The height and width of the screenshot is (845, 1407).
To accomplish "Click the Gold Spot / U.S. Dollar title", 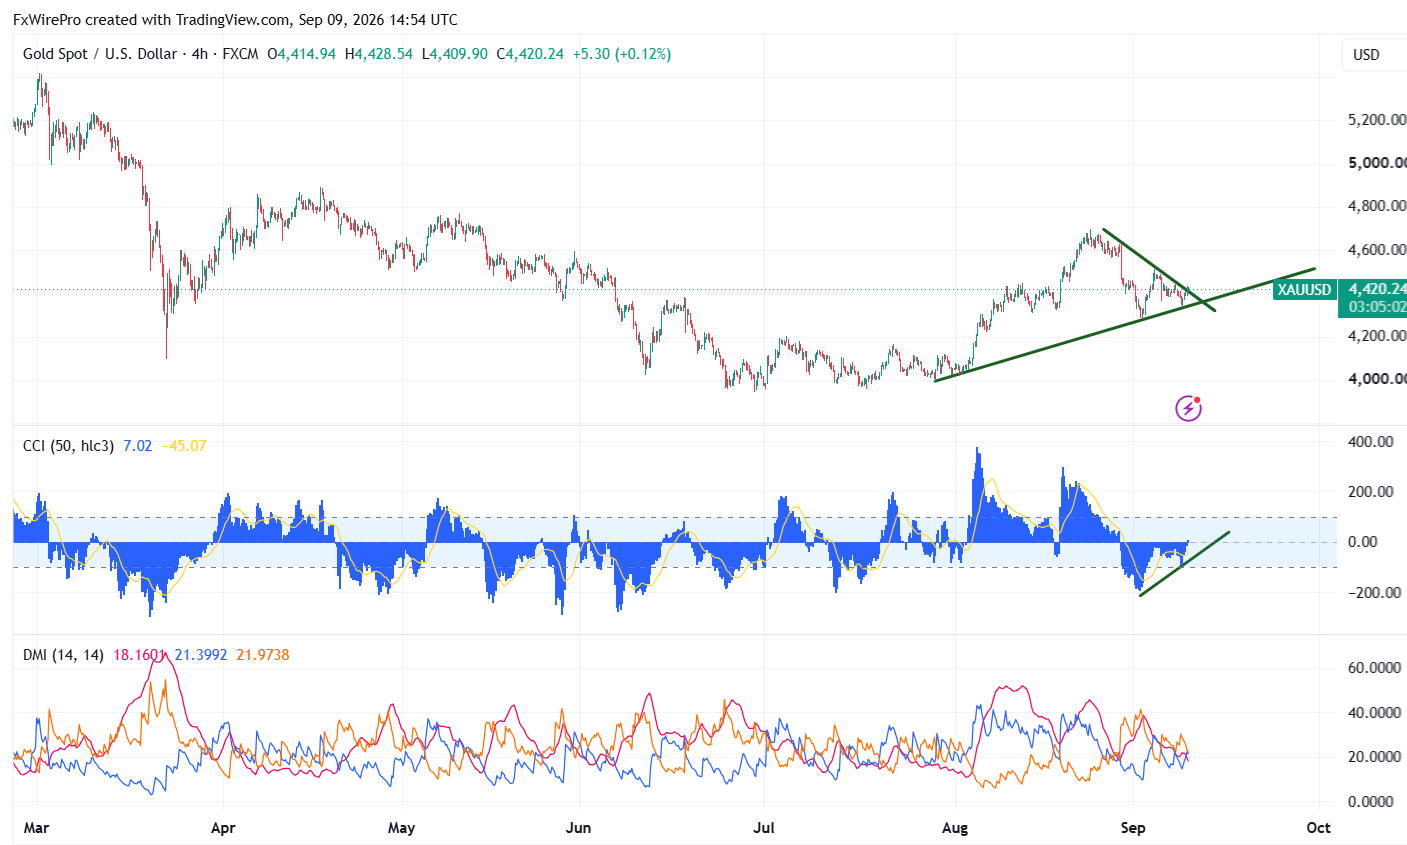I will 100,54.
